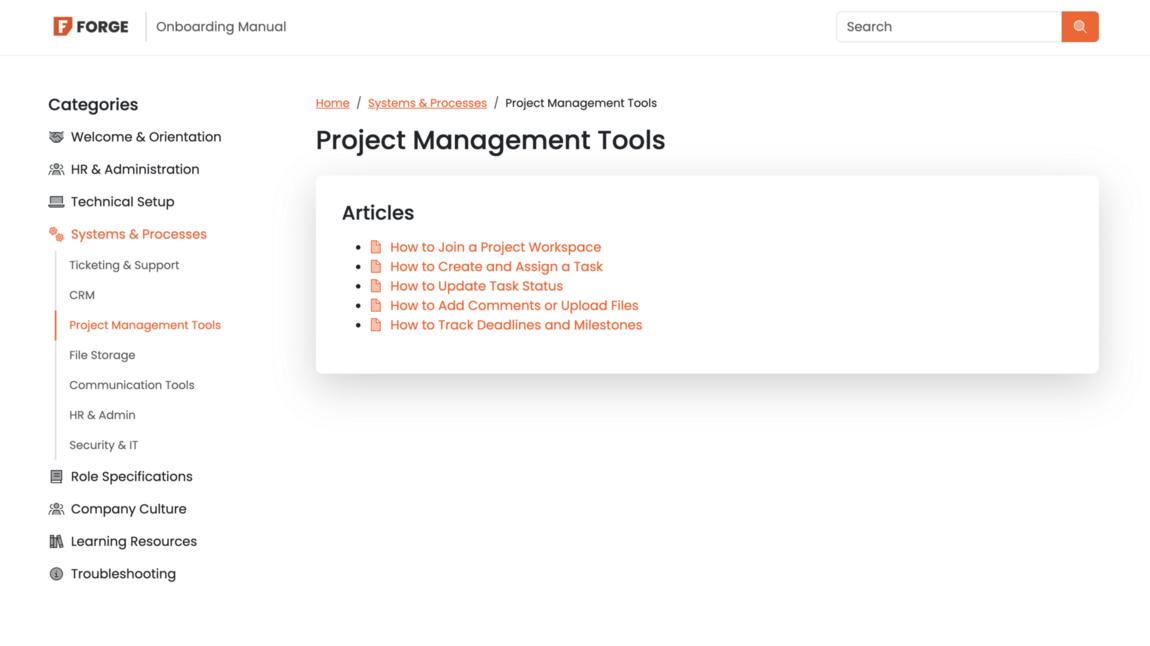The width and height of the screenshot is (1150, 646).
Task: Click the list icon beside Role Specifications
Action: click(x=56, y=477)
